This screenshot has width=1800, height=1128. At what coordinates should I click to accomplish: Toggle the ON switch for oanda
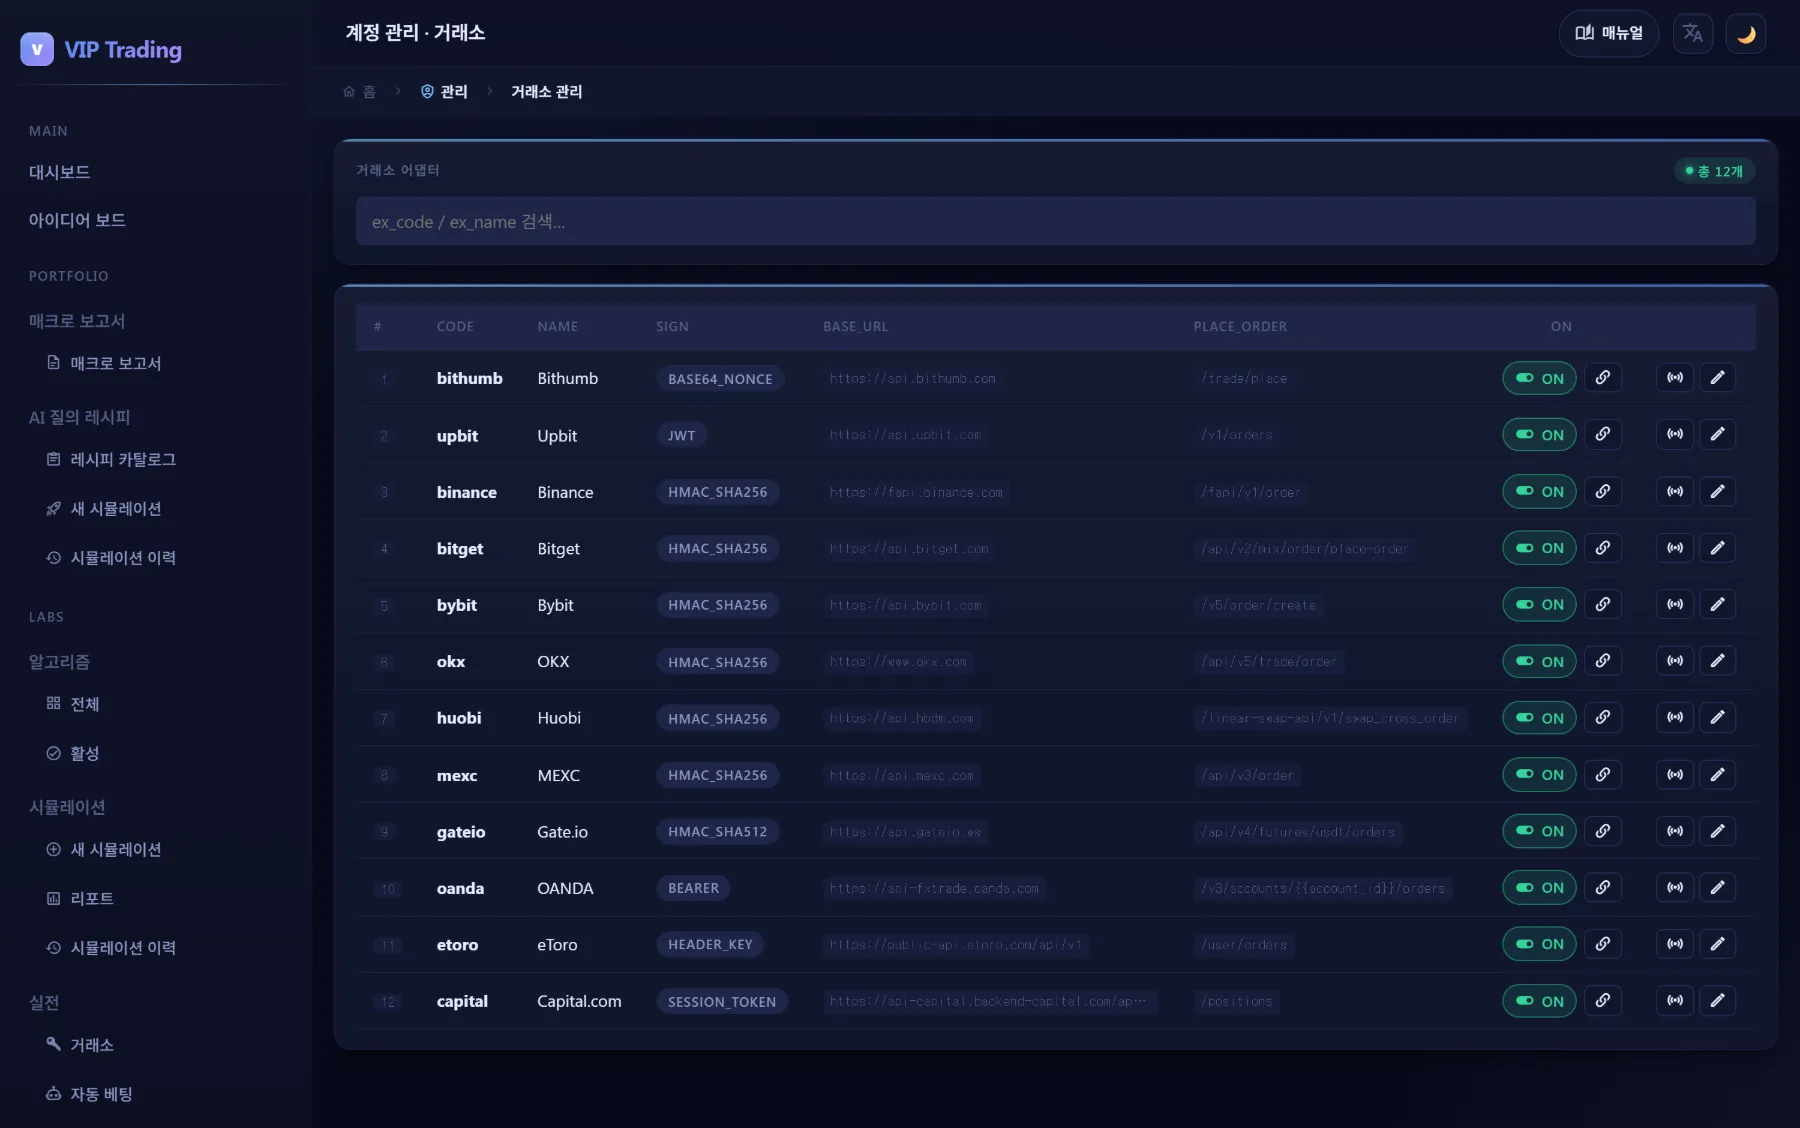click(x=1539, y=888)
